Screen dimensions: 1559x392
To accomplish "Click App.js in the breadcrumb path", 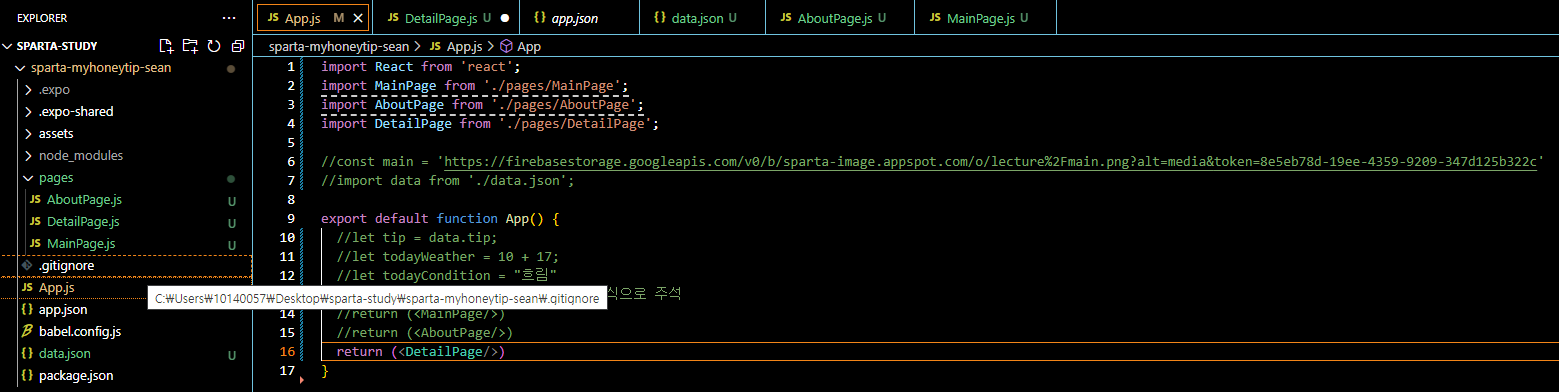I will tap(464, 46).
